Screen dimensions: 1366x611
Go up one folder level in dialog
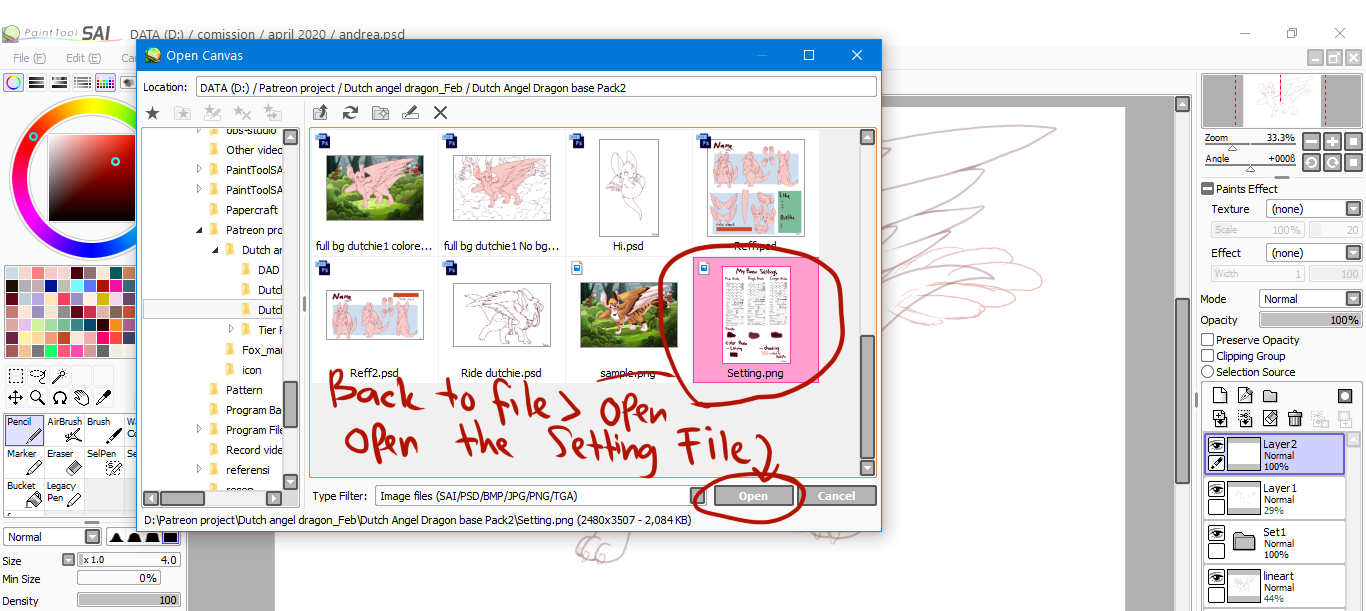(x=320, y=113)
